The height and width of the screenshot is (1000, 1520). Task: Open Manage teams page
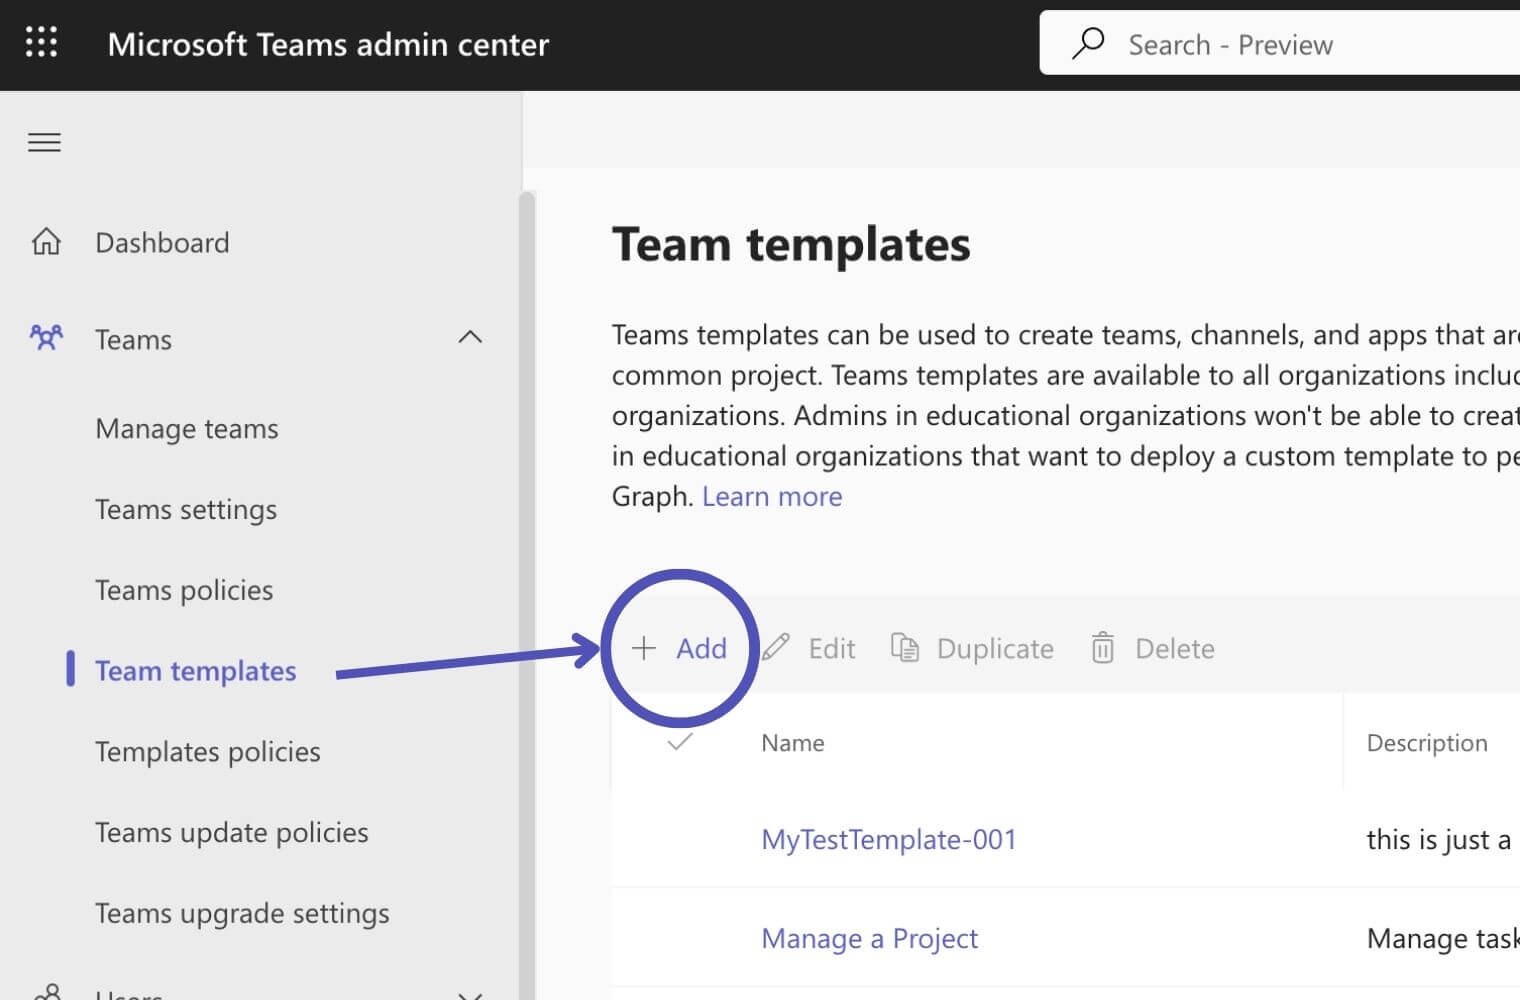pyautogui.click(x=187, y=428)
